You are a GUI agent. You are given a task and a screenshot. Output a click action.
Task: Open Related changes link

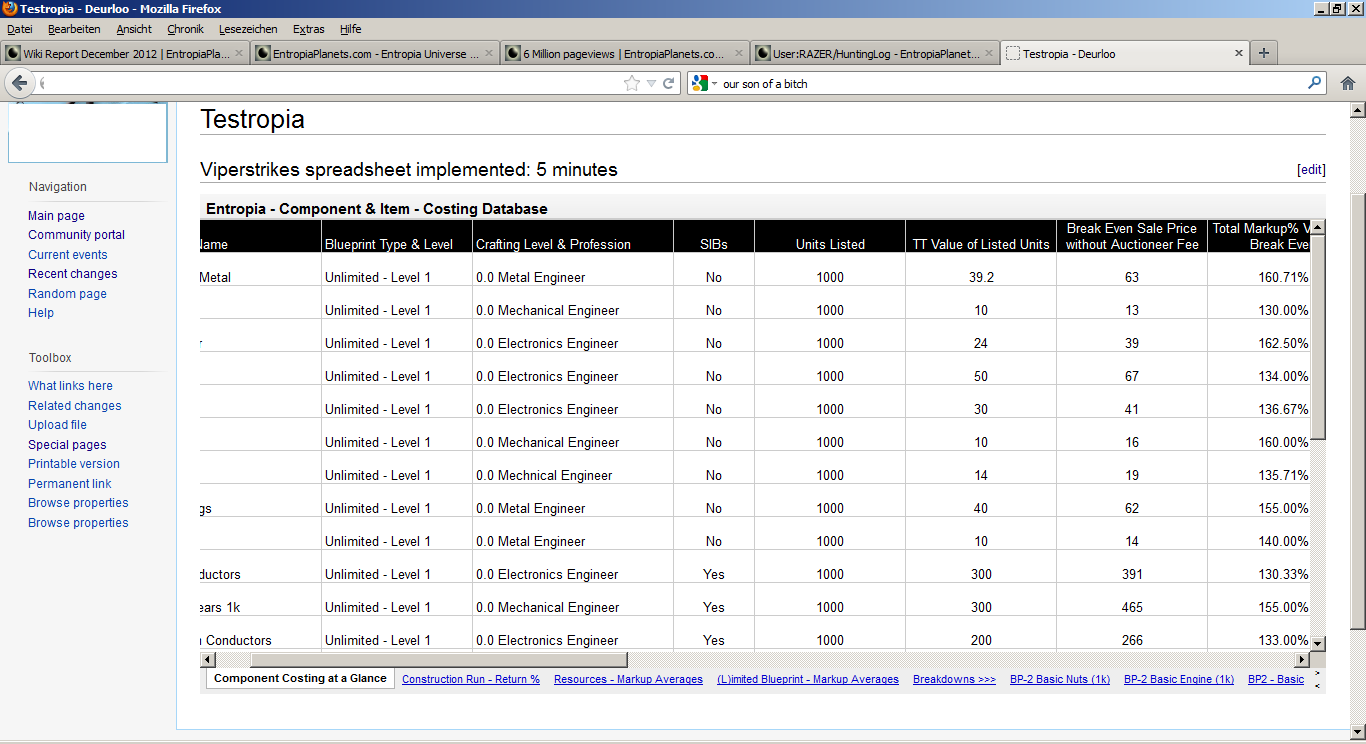[75, 406]
